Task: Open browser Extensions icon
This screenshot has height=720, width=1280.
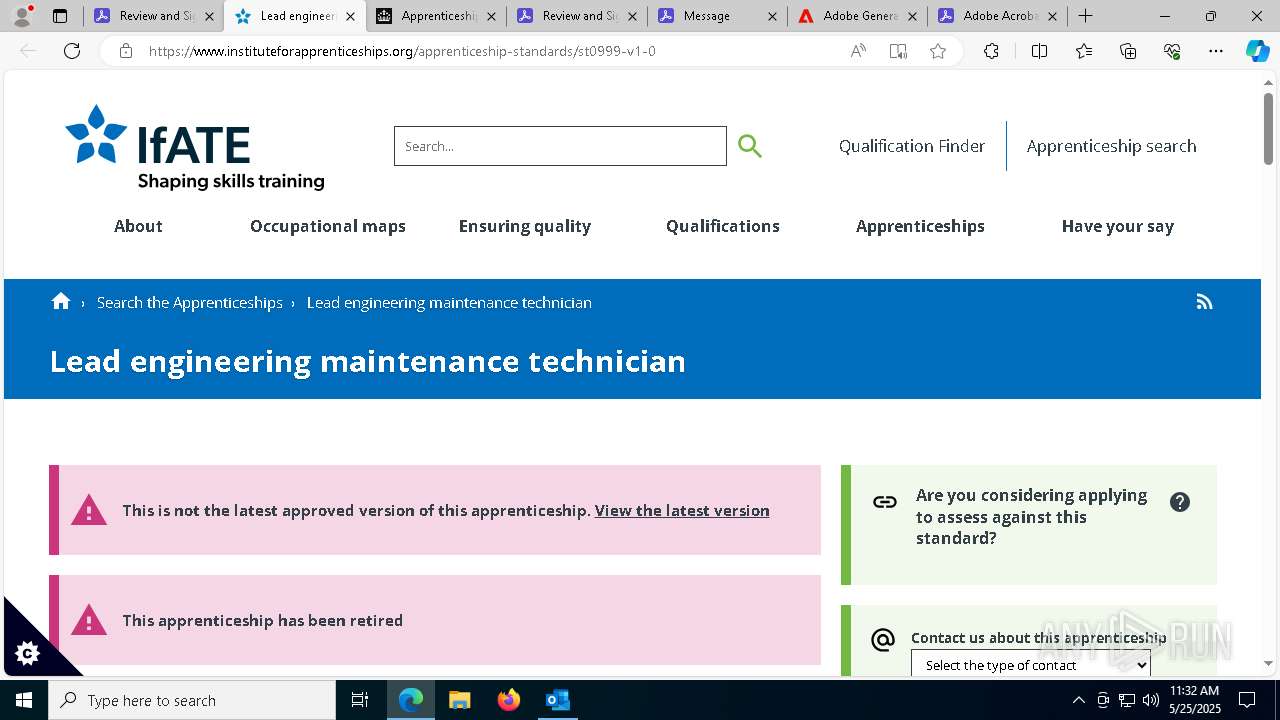Action: tap(991, 51)
